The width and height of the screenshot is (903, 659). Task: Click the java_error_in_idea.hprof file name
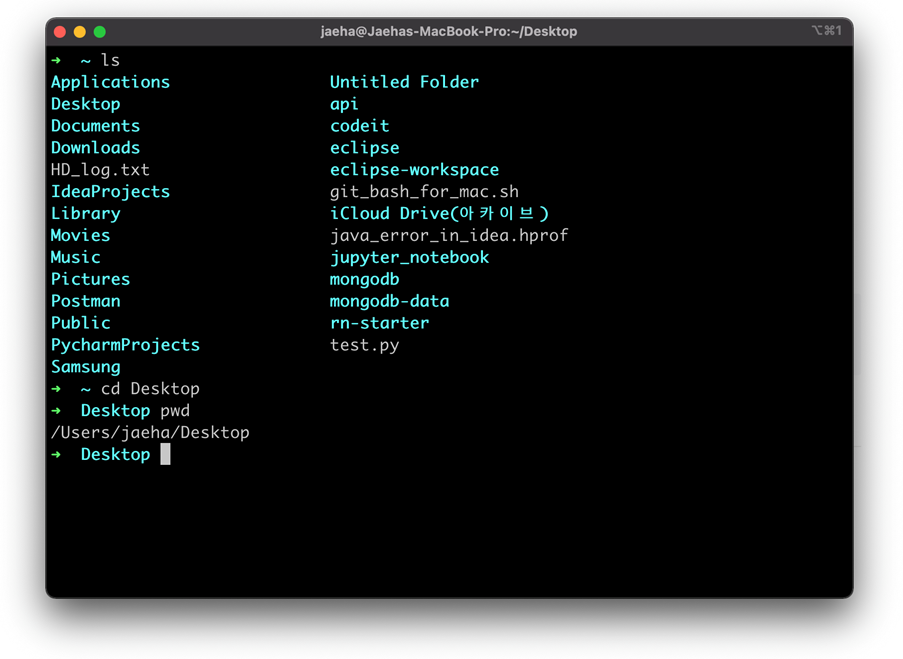tap(449, 236)
